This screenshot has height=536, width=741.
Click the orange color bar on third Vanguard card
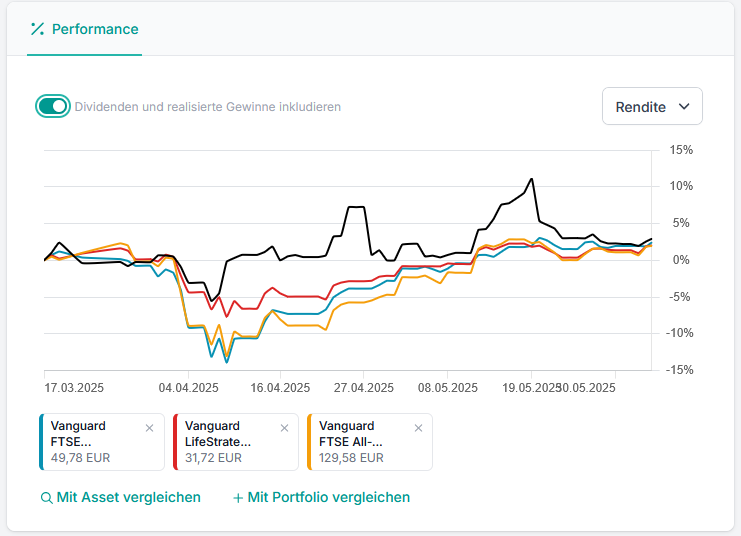point(309,442)
